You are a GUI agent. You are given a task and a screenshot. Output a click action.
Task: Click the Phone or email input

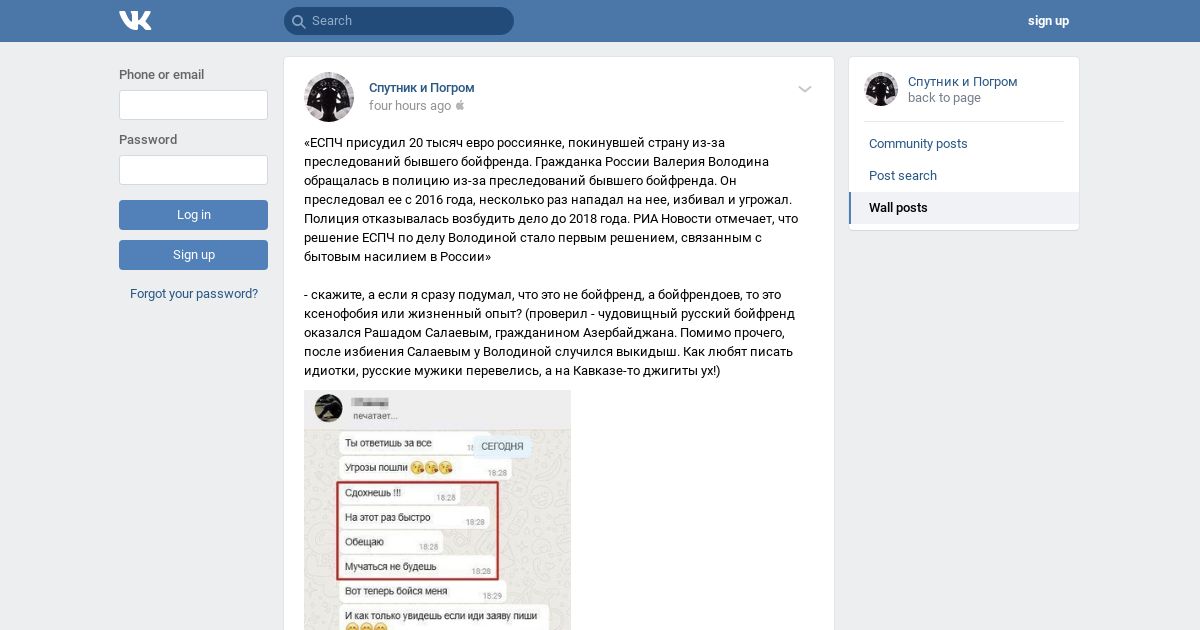[193, 105]
